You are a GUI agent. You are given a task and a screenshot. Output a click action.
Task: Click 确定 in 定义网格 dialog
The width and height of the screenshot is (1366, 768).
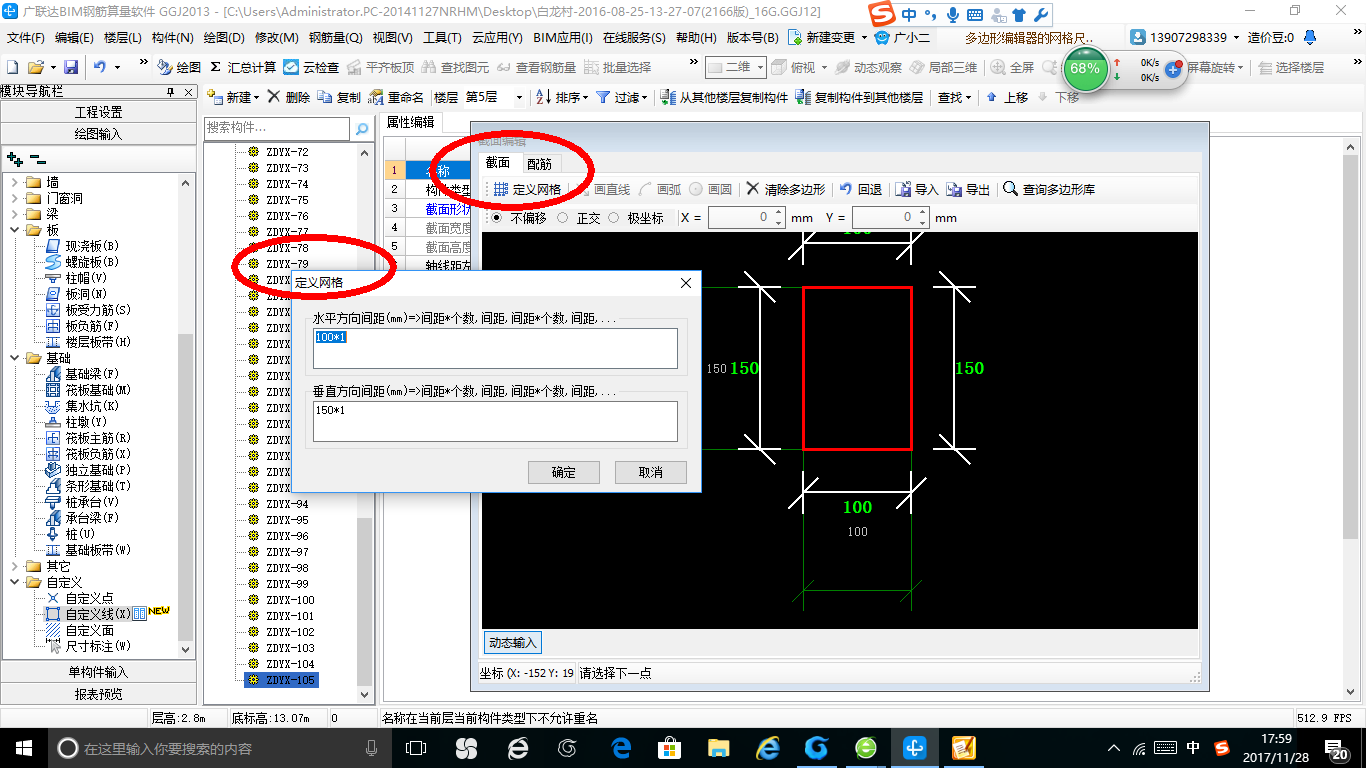coord(564,472)
